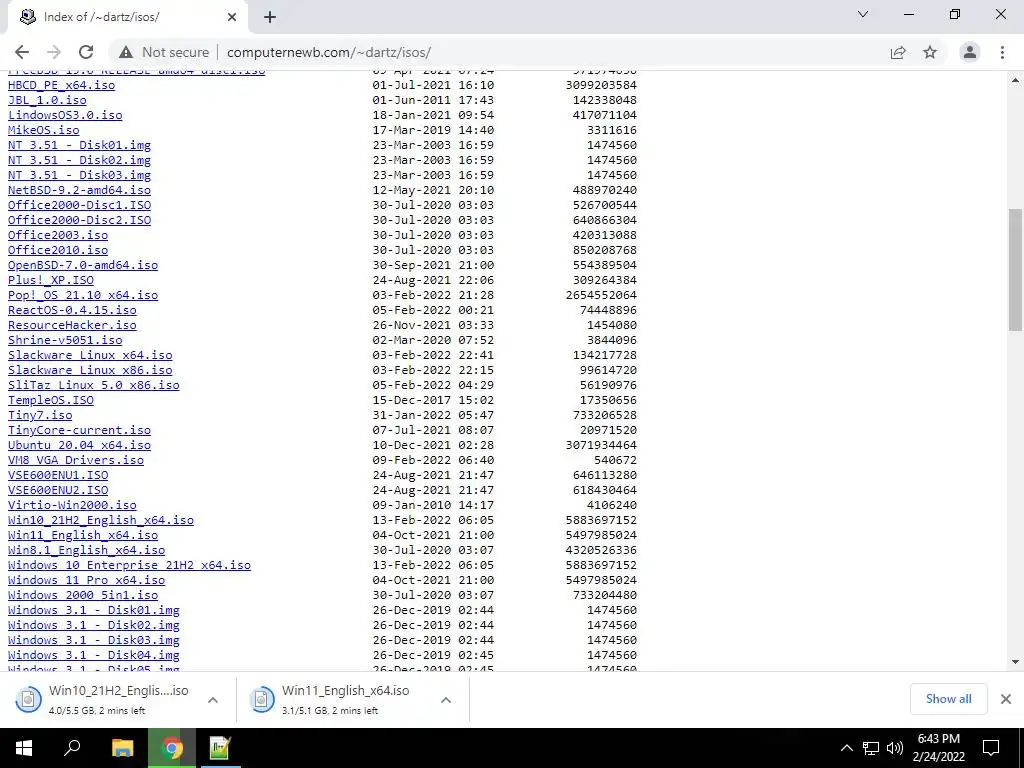View the Not secure site warning

(164, 52)
